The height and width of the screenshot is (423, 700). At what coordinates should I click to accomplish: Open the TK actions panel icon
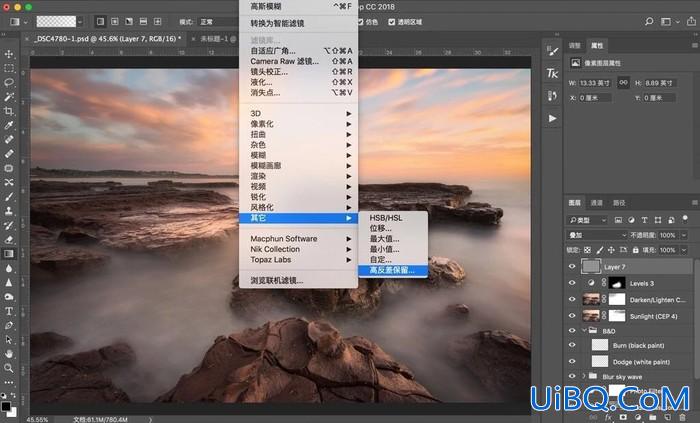tap(552, 73)
